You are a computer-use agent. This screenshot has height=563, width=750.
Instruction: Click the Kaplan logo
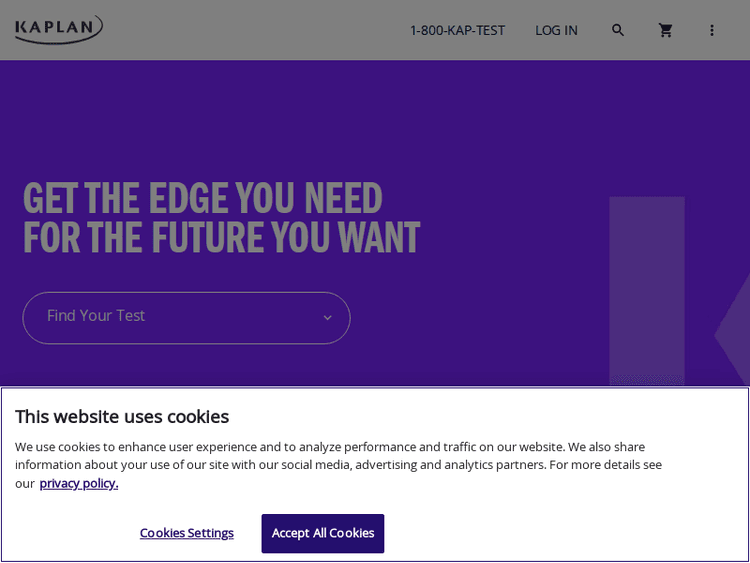(58, 29)
